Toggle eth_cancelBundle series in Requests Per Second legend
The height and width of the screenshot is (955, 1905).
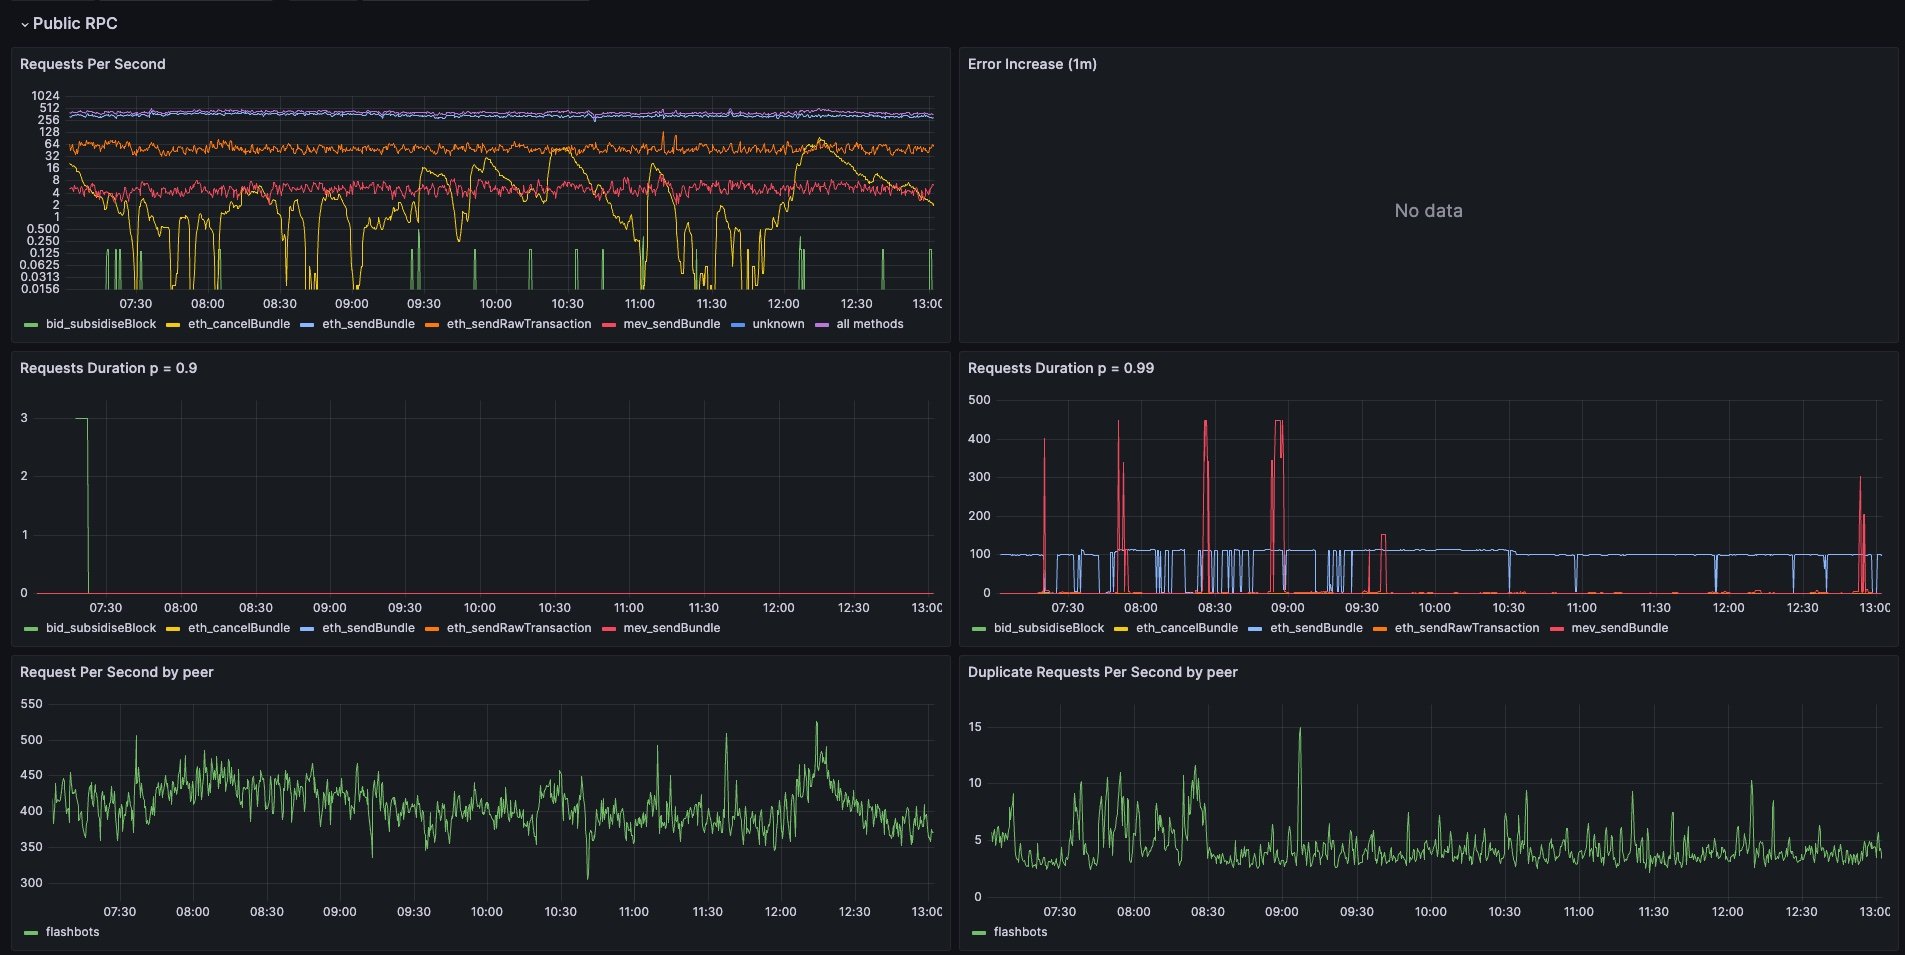click(x=240, y=324)
